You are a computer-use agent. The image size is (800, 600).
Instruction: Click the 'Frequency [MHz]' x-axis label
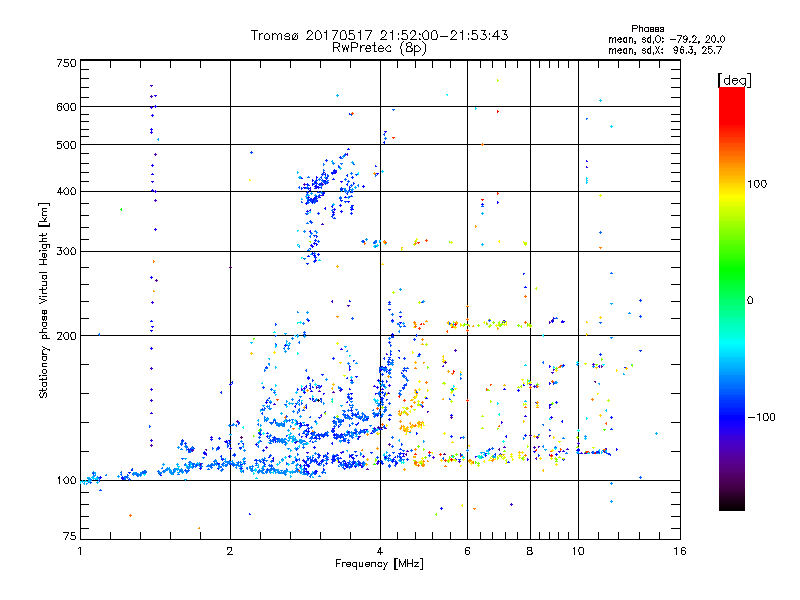click(x=379, y=564)
